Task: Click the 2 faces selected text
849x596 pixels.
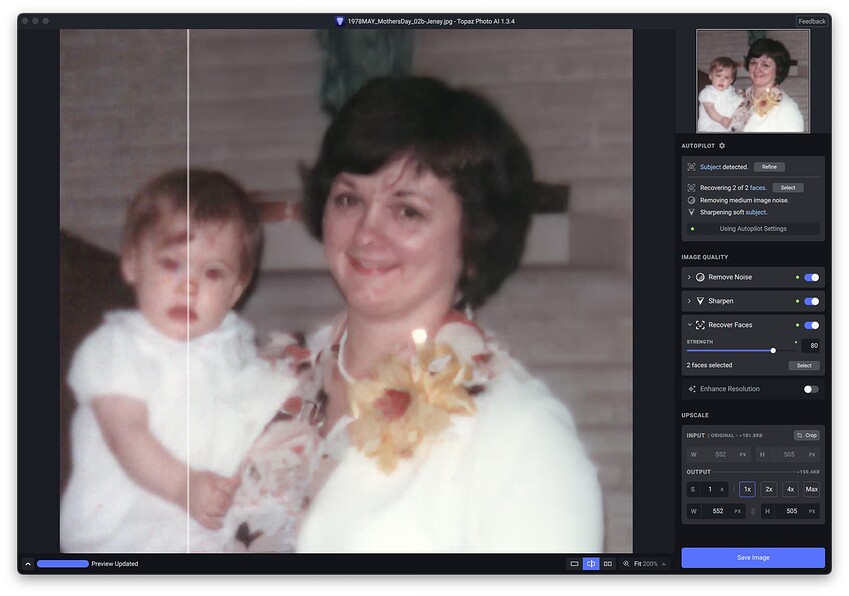Action: tap(709, 365)
